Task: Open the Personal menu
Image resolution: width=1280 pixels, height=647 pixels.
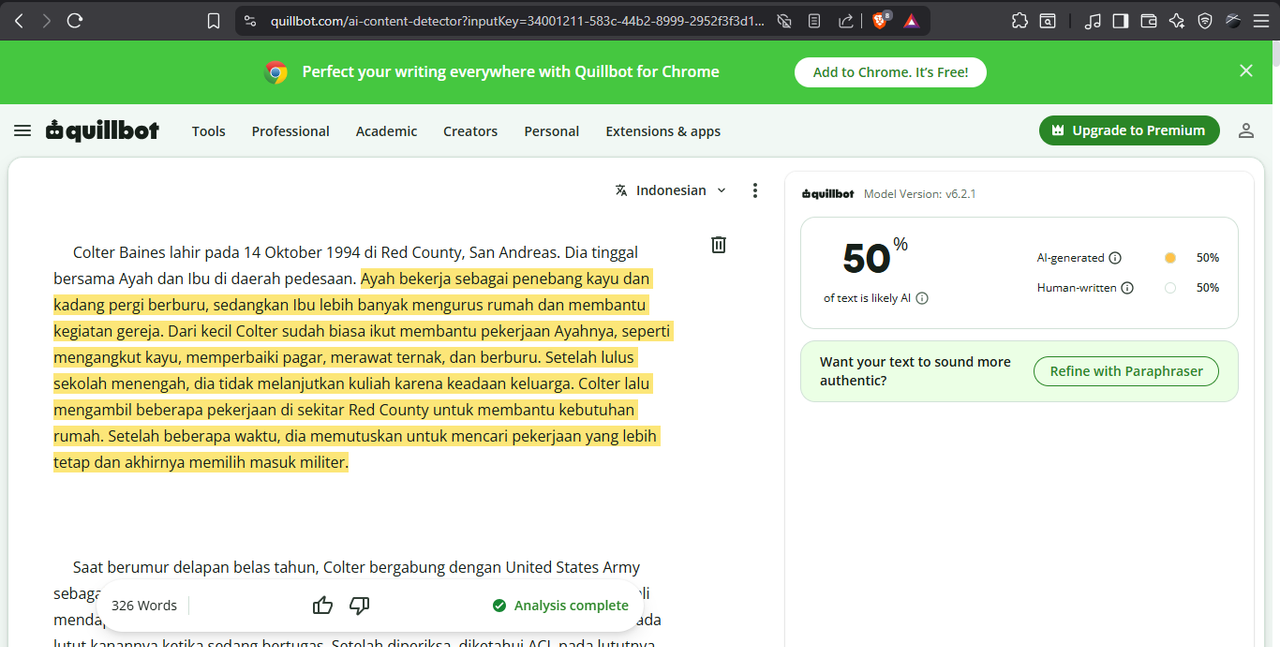Action: [x=551, y=131]
